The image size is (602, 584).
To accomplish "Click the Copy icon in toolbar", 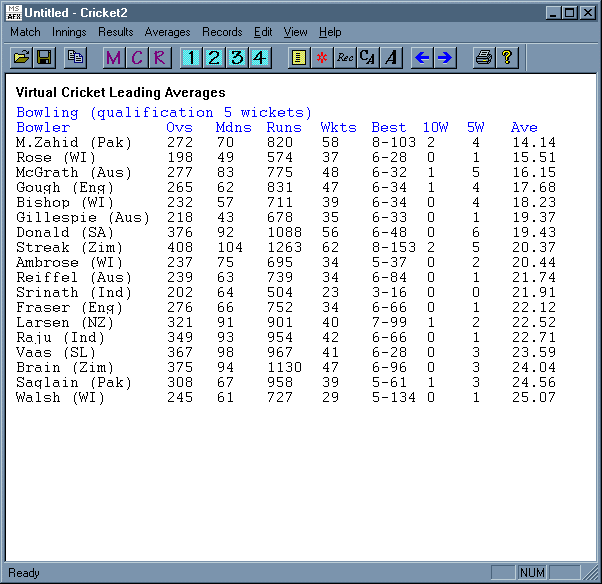I will [75, 58].
